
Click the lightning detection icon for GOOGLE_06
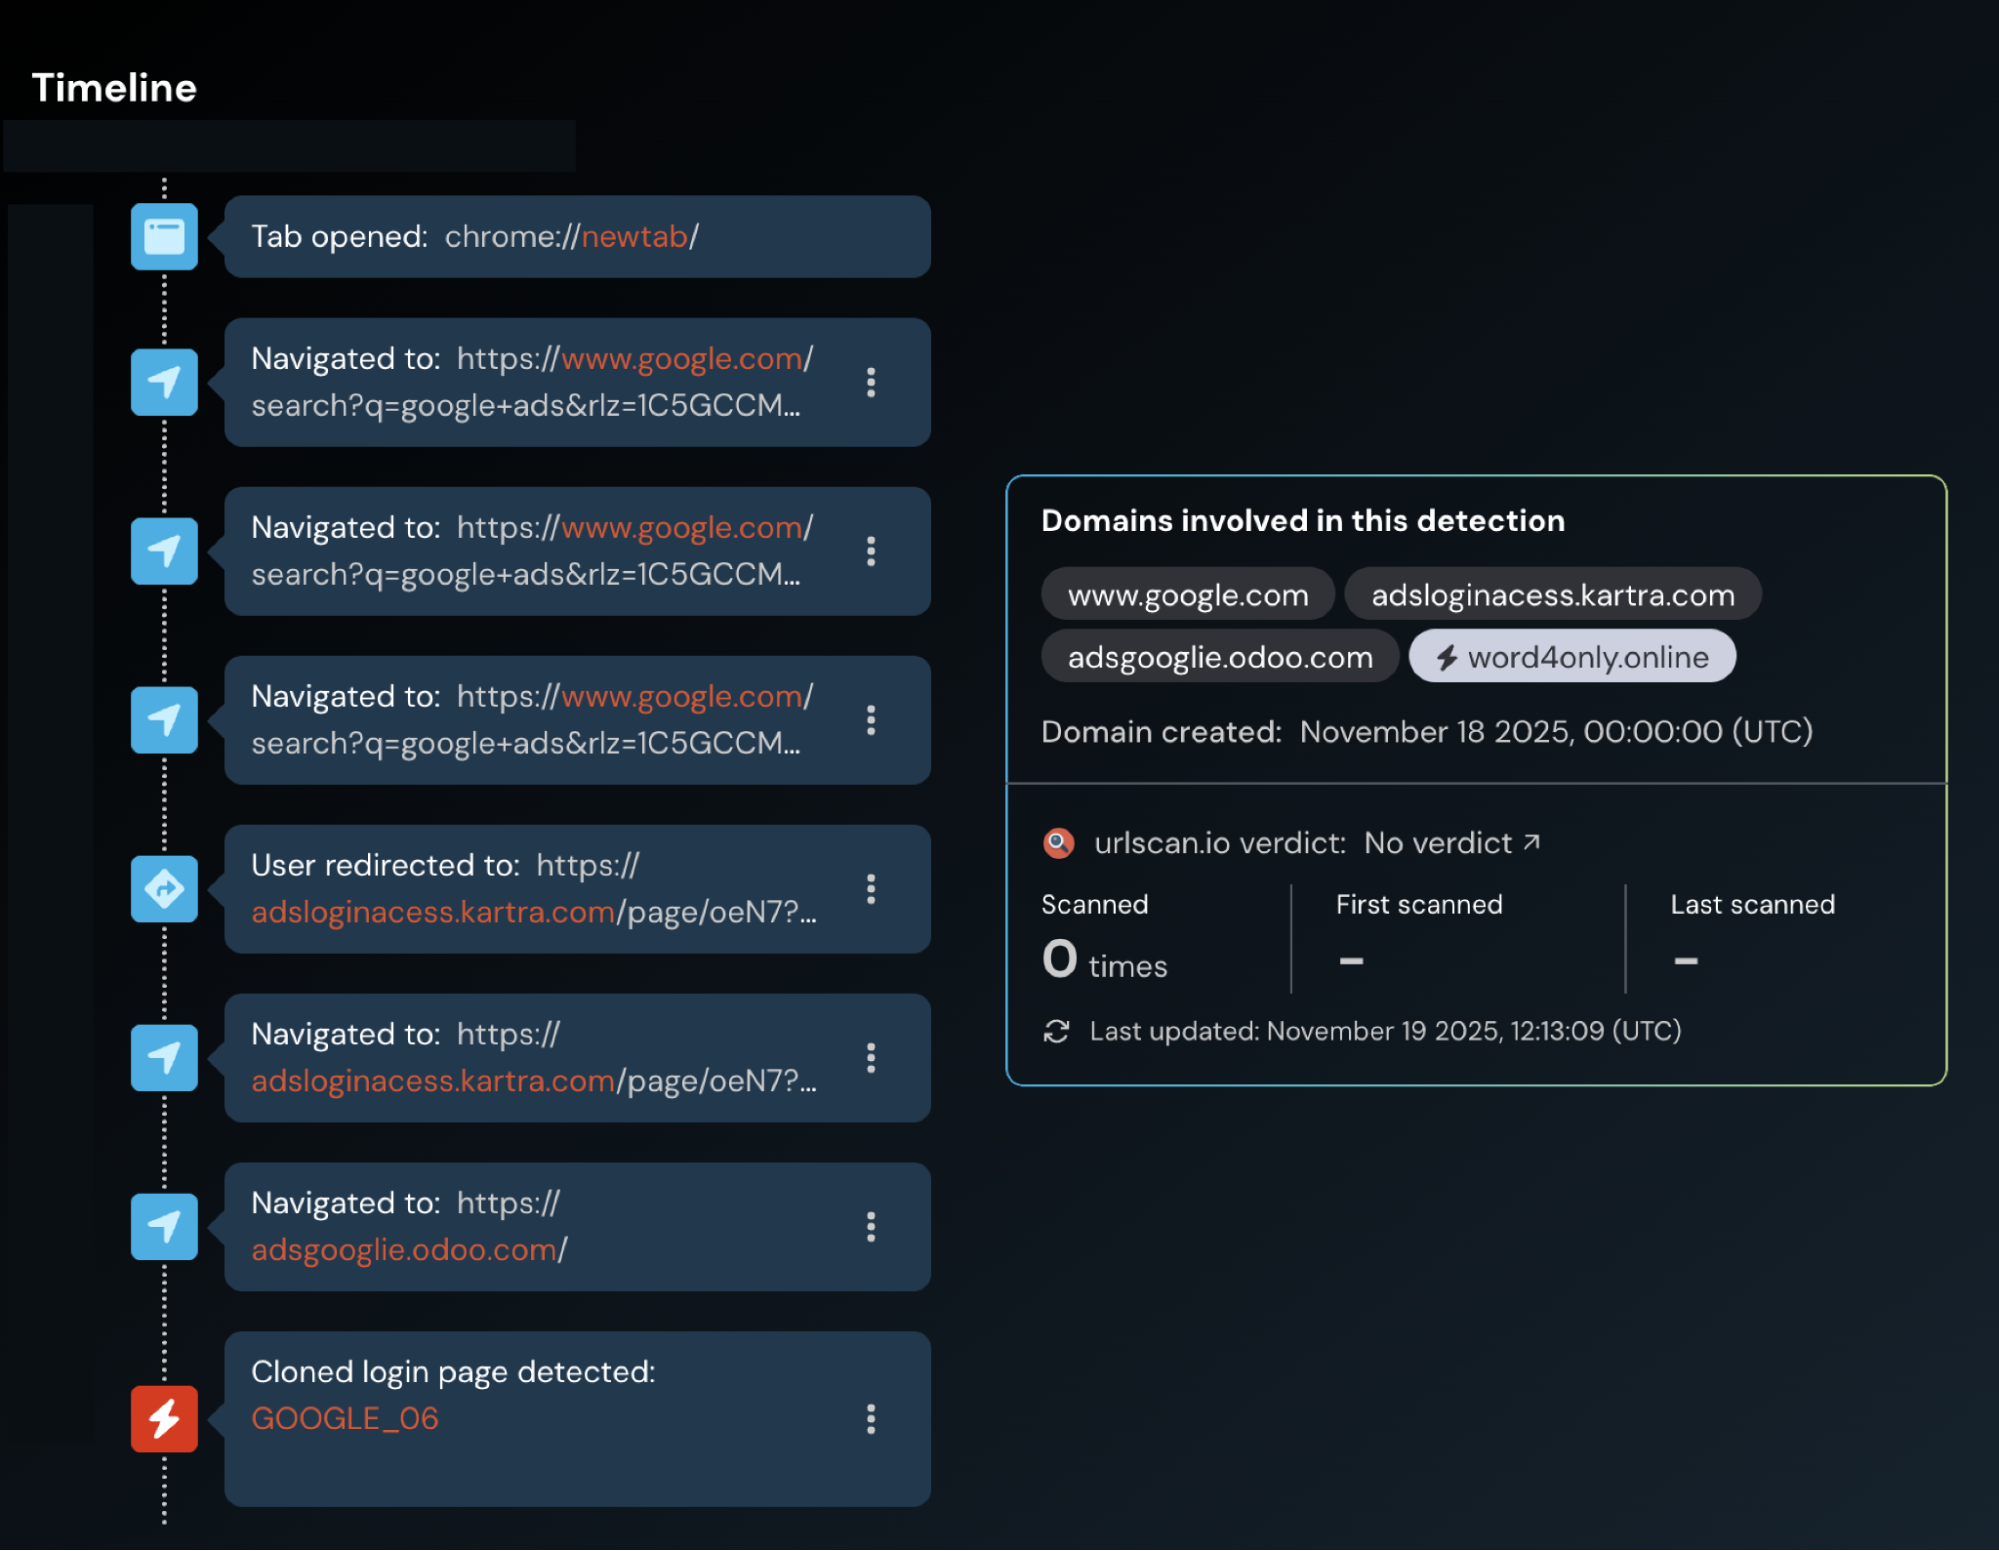[x=163, y=1419]
